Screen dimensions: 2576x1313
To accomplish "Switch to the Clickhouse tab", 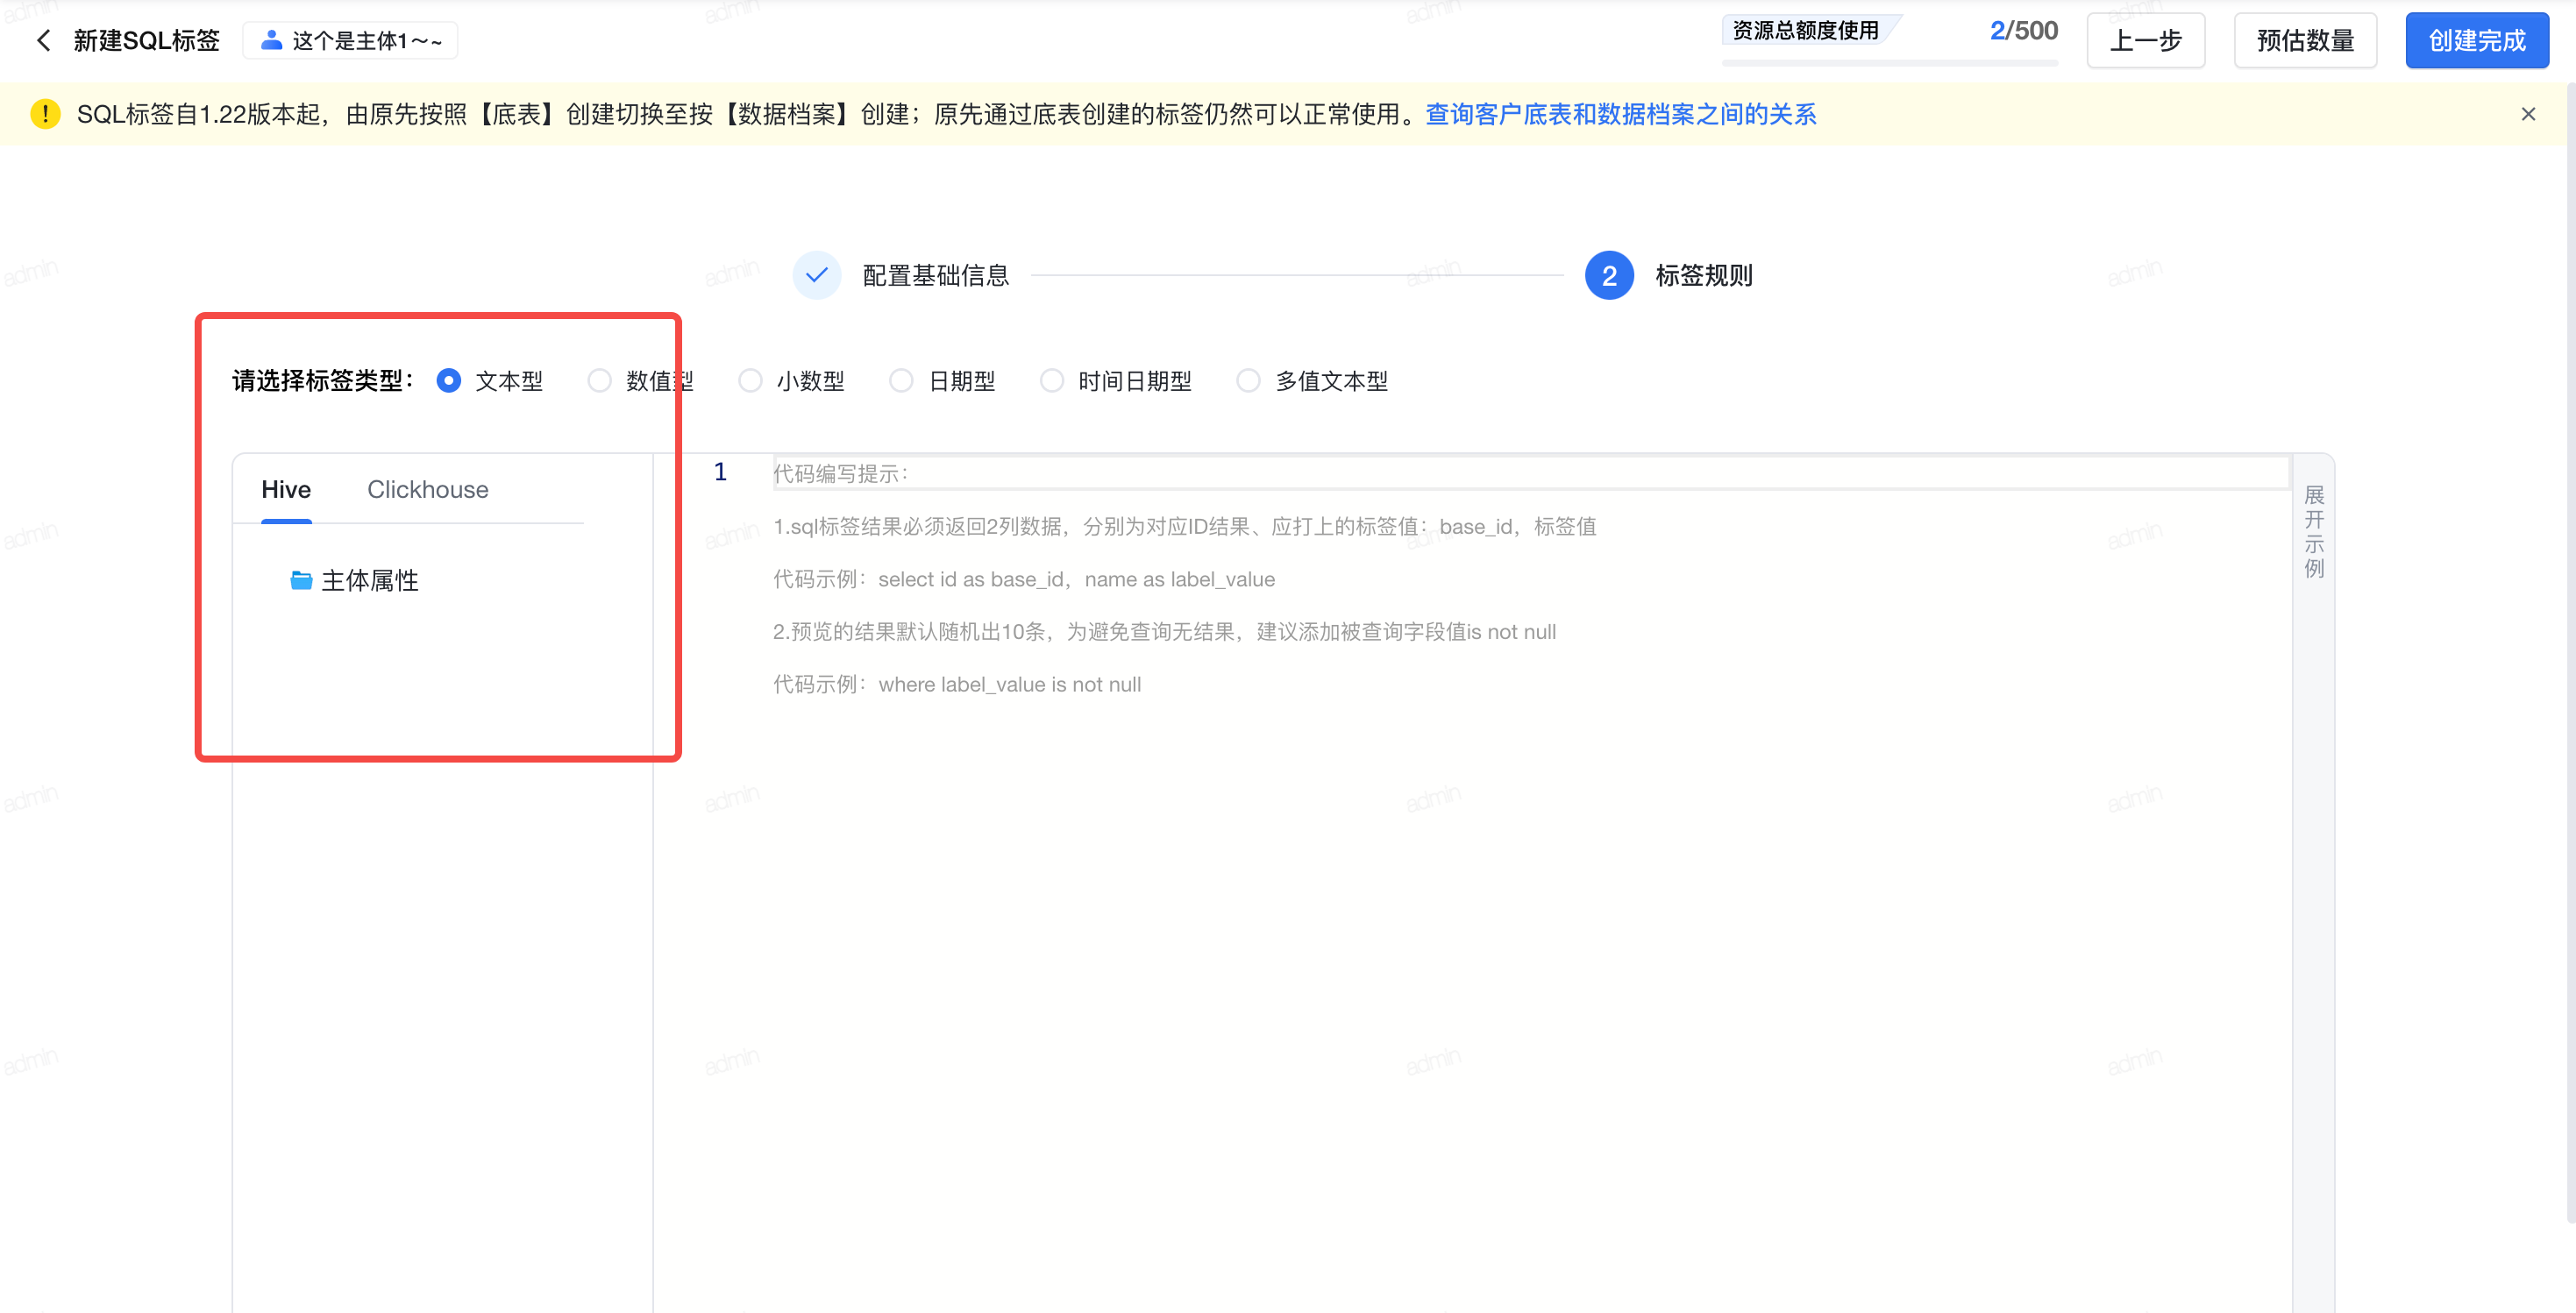I will (428, 489).
